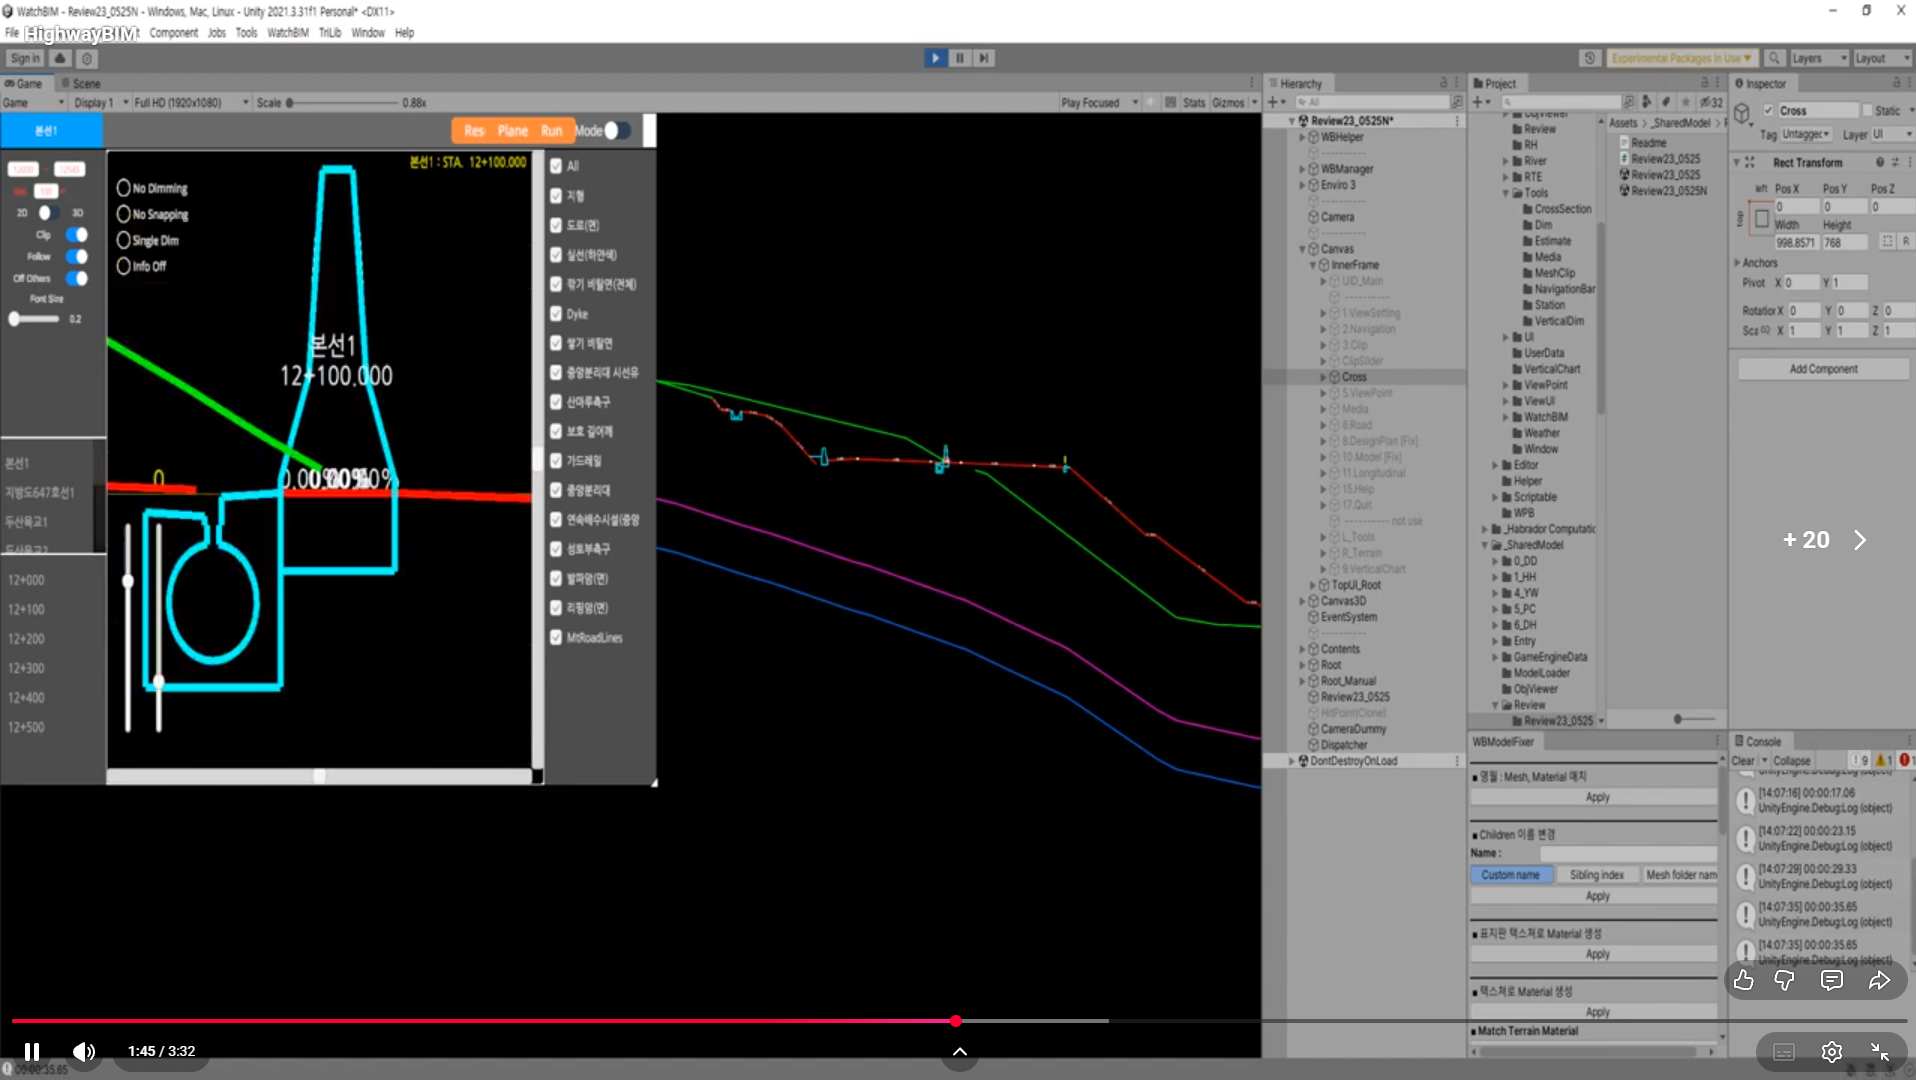Click the Step frame button in toolbar

(x=984, y=58)
